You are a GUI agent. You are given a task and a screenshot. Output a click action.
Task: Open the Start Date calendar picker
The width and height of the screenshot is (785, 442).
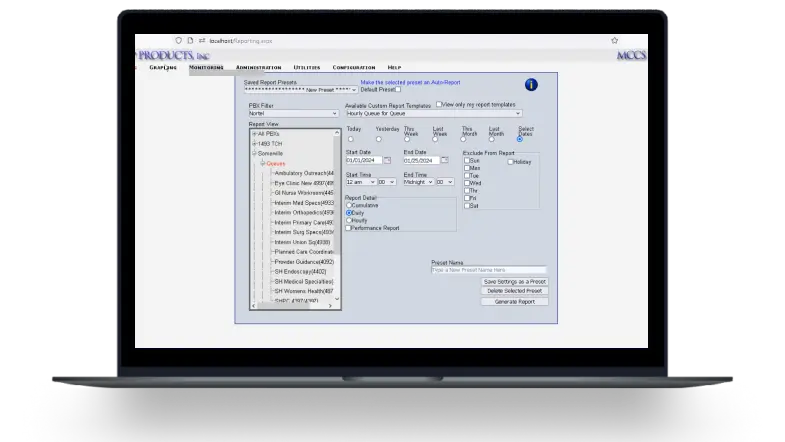387,160
